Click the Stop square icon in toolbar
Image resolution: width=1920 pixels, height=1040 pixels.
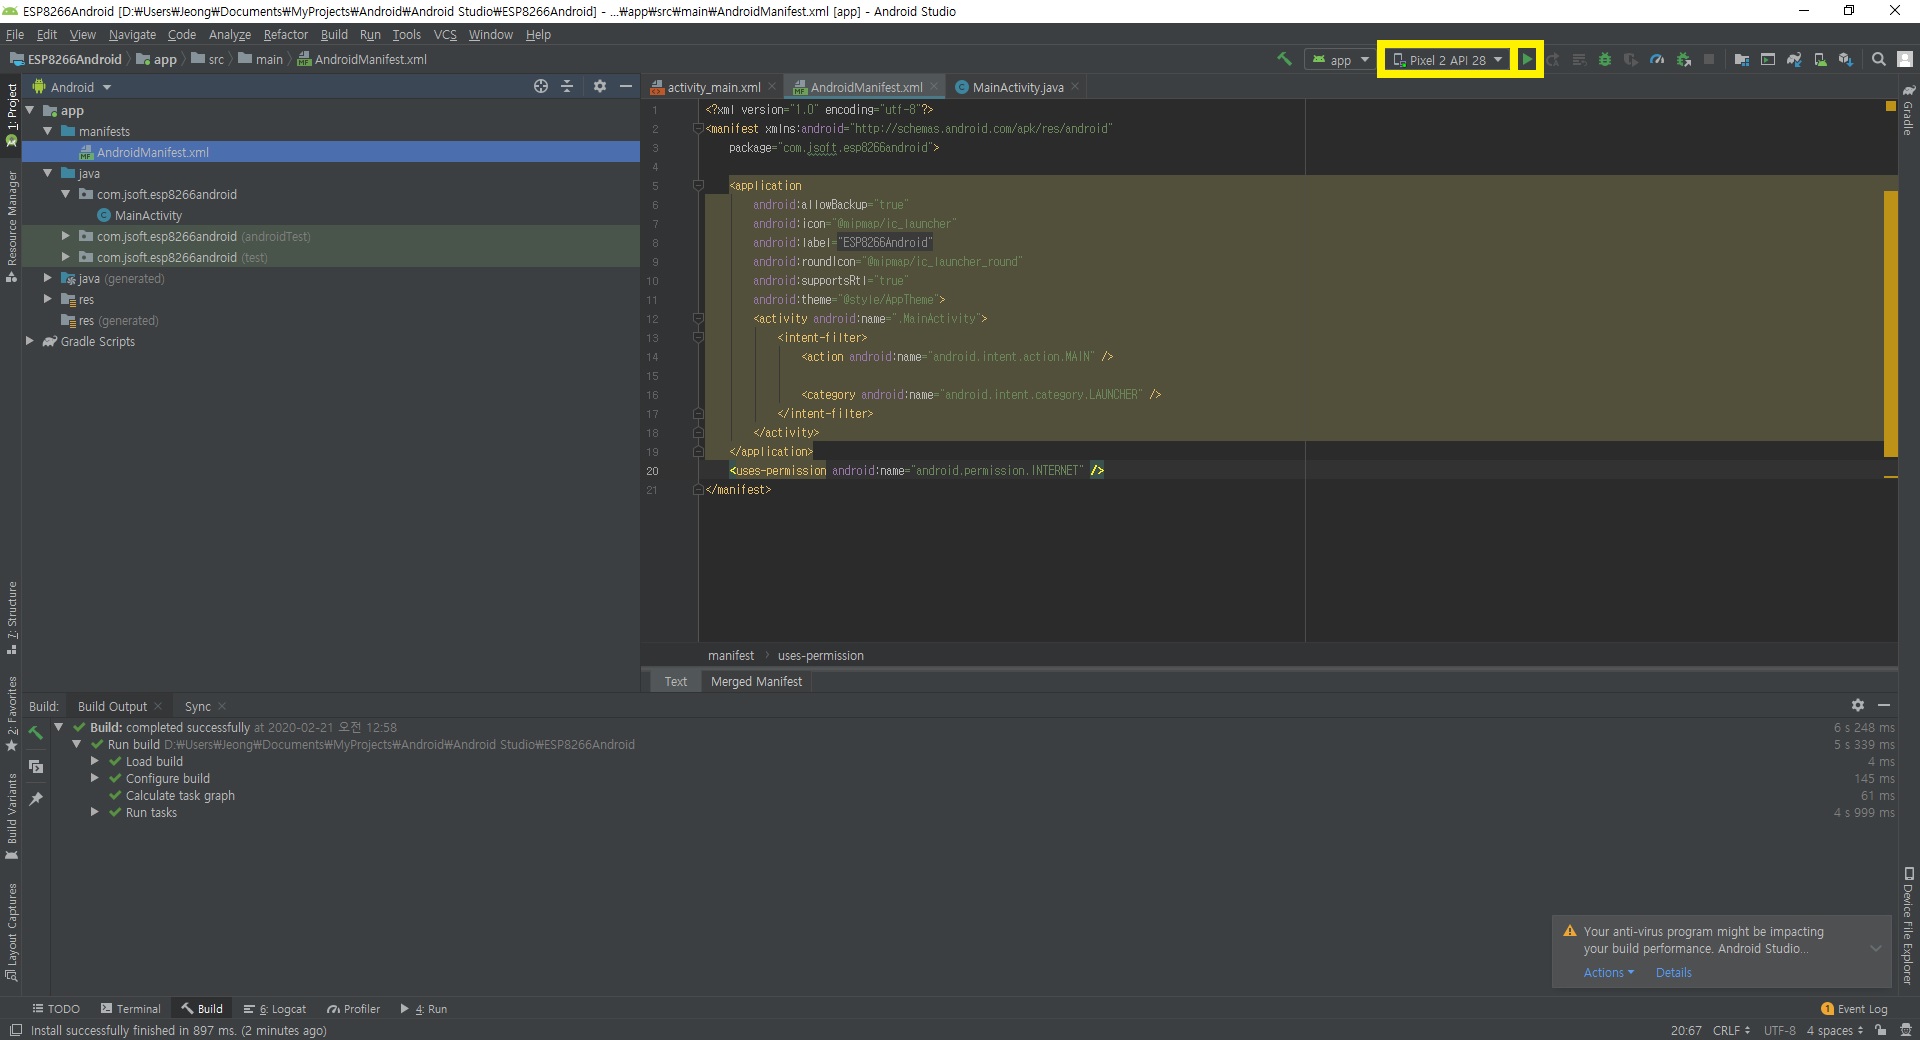1709,60
